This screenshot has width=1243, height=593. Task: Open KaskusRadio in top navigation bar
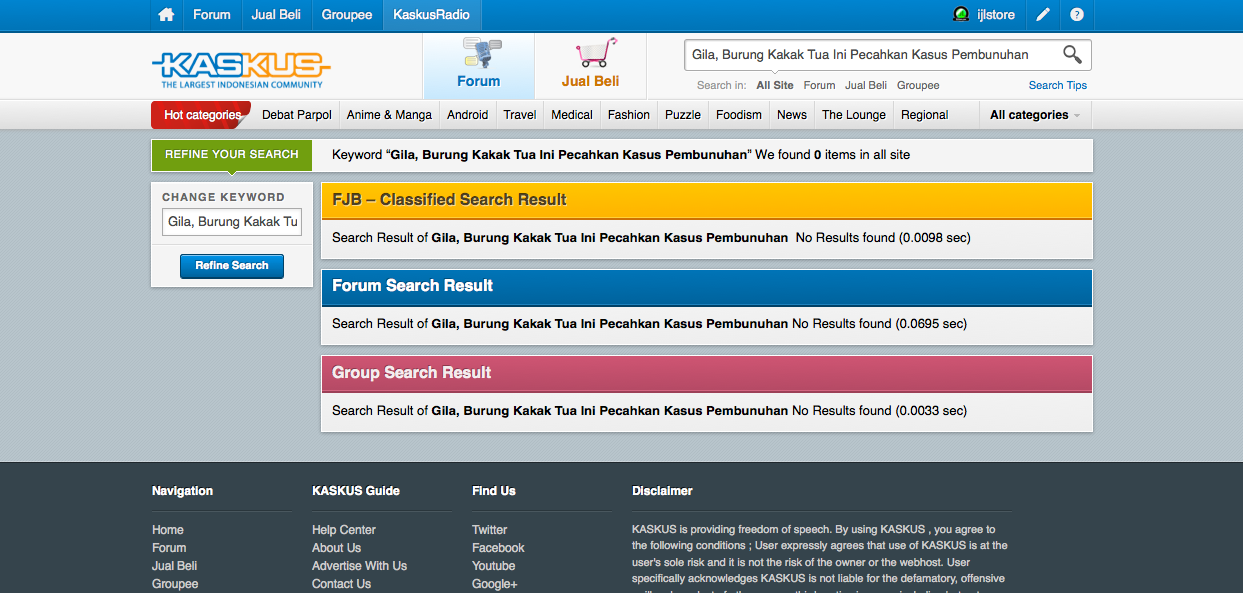432,15
